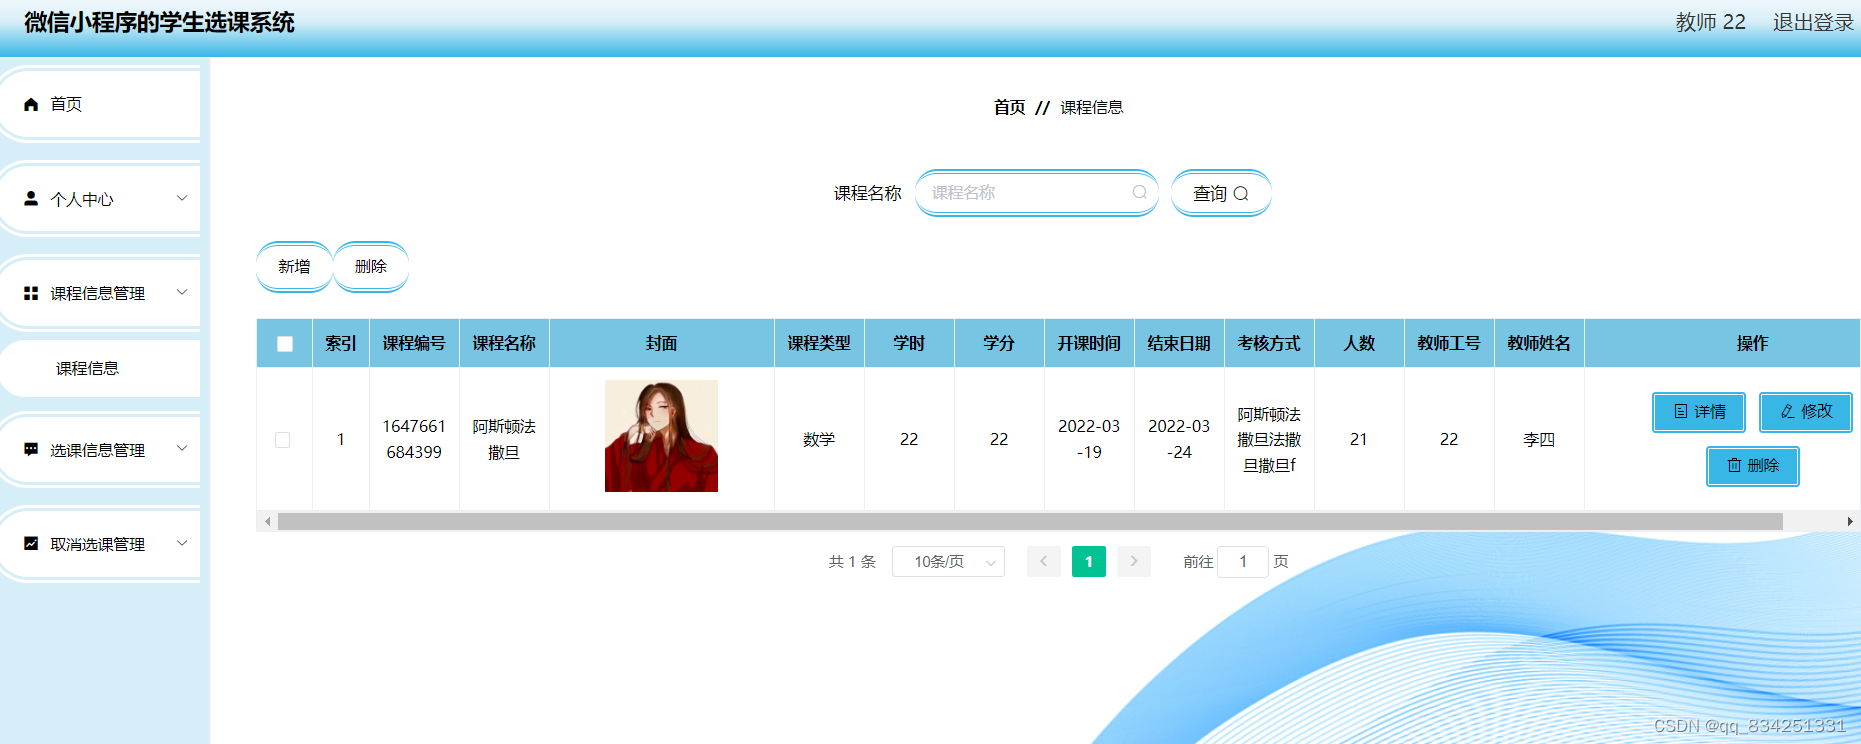The image size is (1861, 744).
Task: Click the 课程信息 breadcrumb text
Action: click(1092, 107)
